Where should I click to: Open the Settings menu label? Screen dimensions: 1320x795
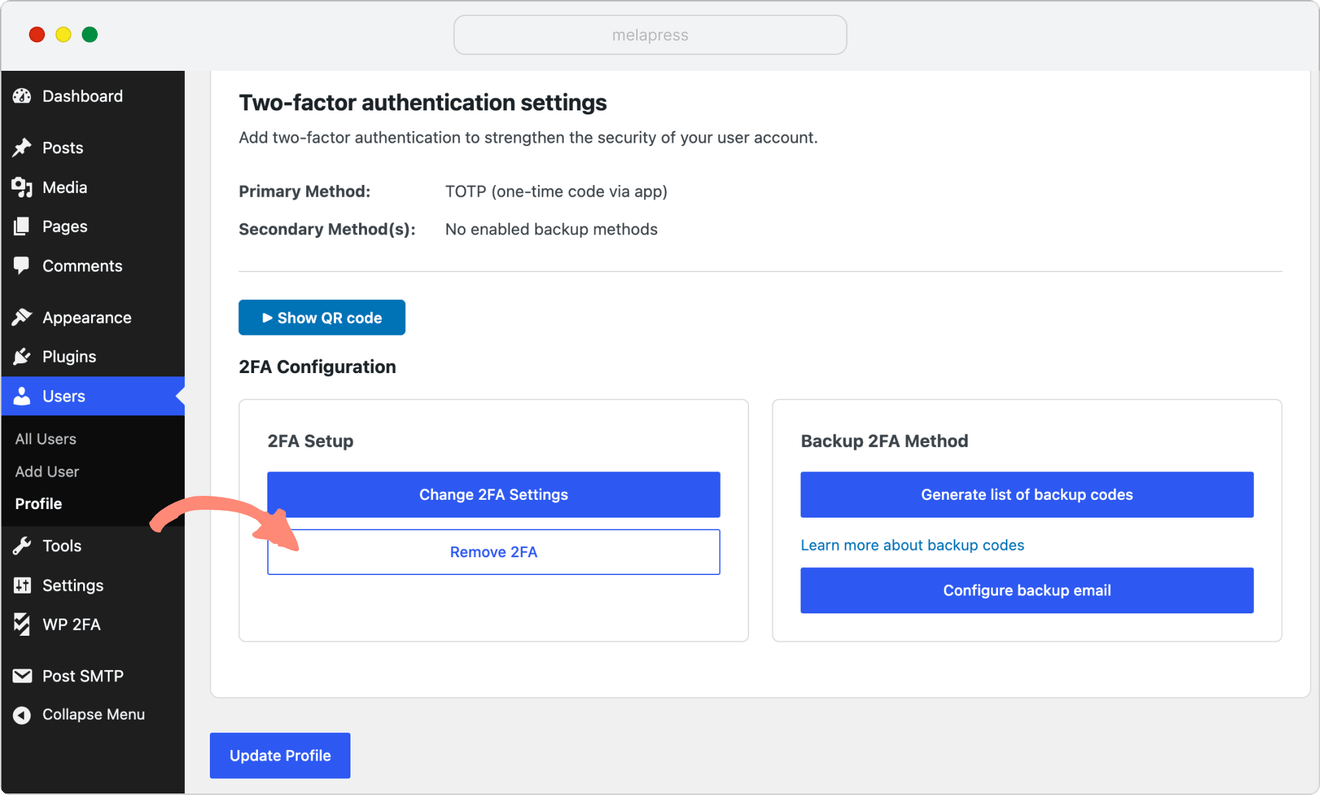click(73, 585)
